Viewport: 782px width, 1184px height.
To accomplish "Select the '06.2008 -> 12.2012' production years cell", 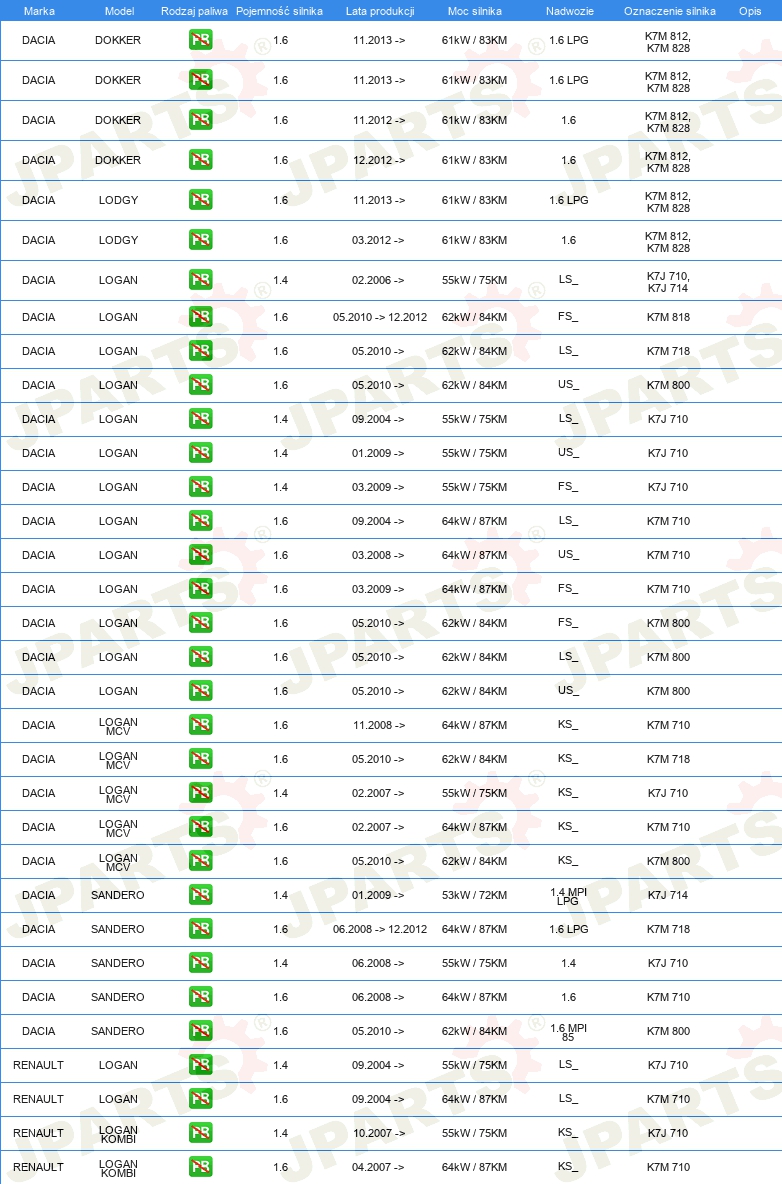I will tap(380, 929).
